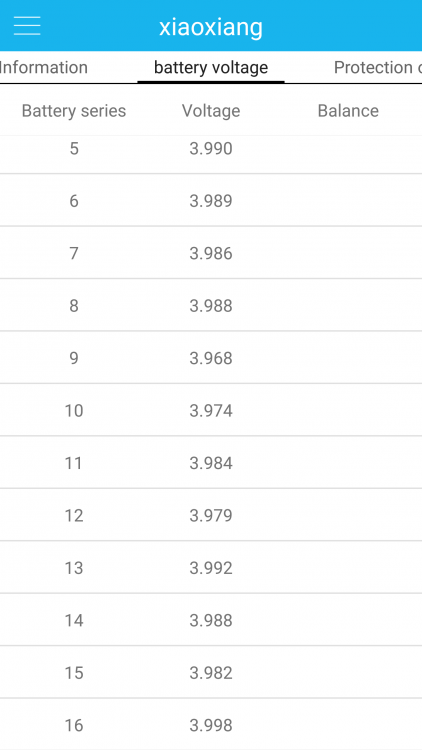Open the hamburger menu icon
The width and height of the screenshot is (422, 750).
point(27,26)
